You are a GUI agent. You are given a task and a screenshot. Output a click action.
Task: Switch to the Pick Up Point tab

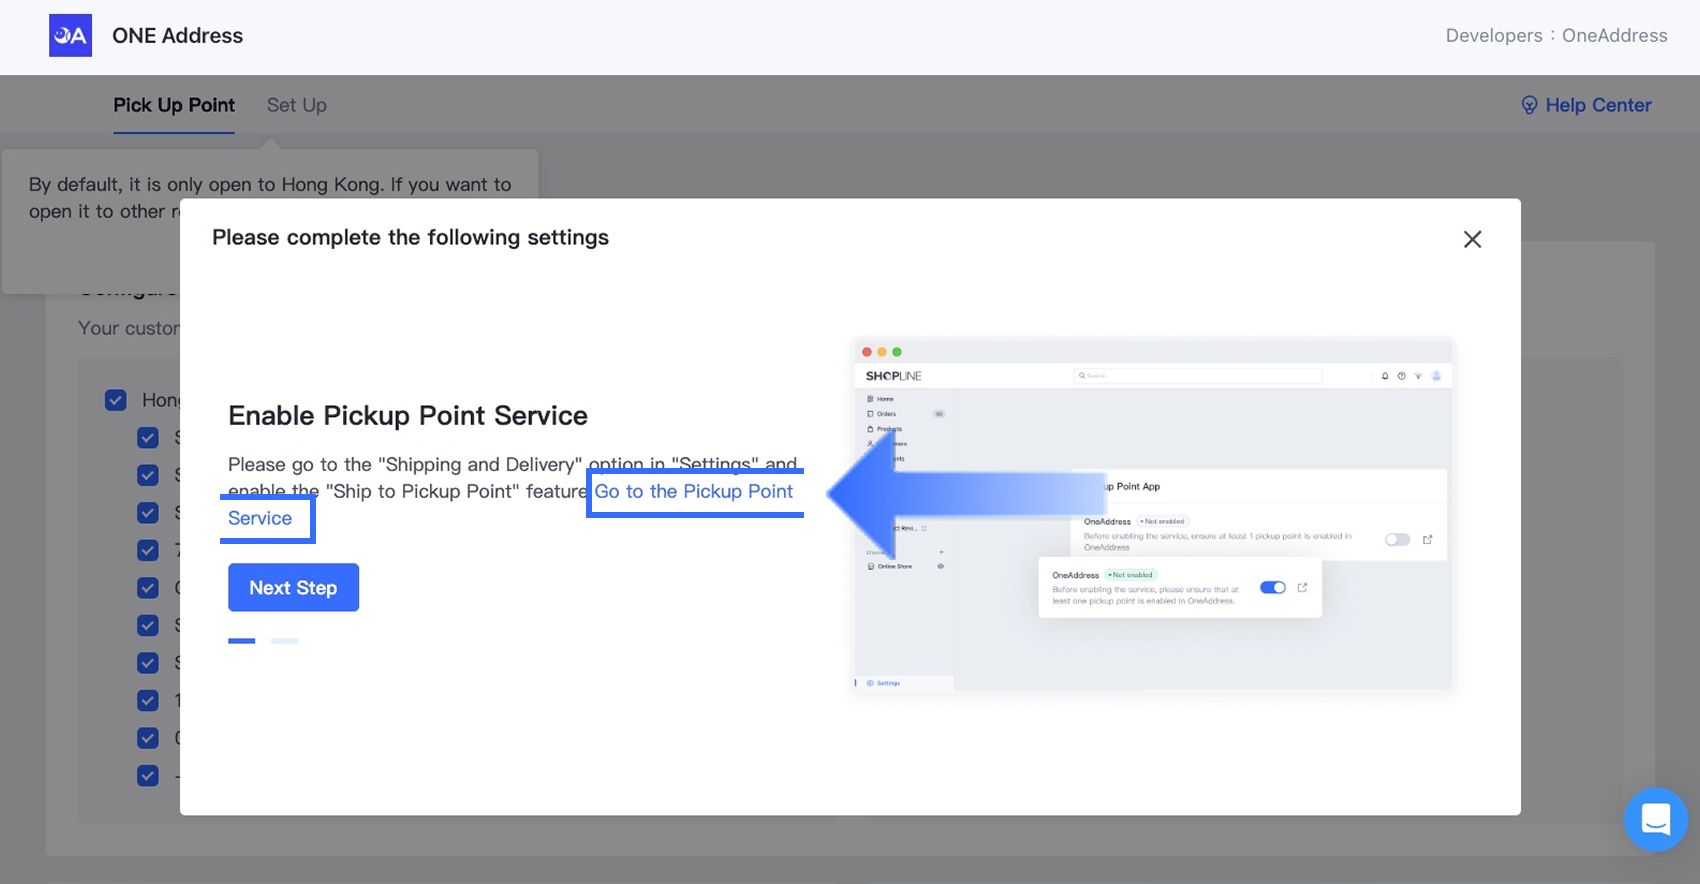coord(174,105)
